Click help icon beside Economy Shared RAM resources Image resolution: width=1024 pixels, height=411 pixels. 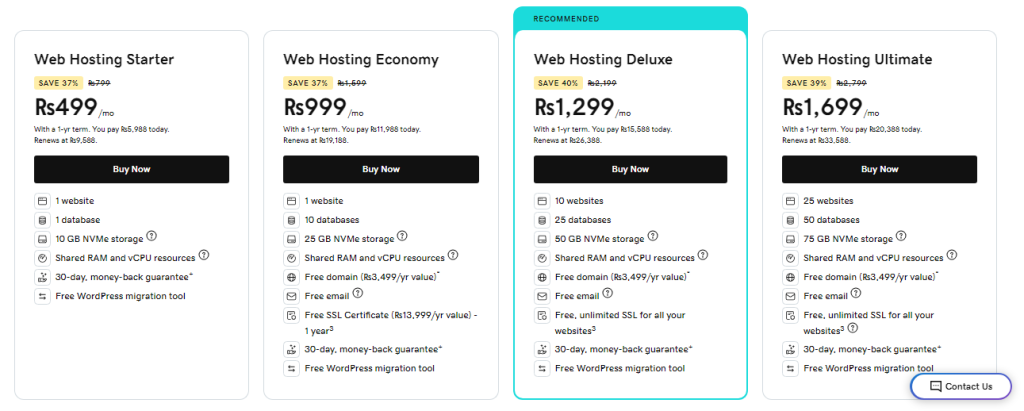click(x=453, y=256)
